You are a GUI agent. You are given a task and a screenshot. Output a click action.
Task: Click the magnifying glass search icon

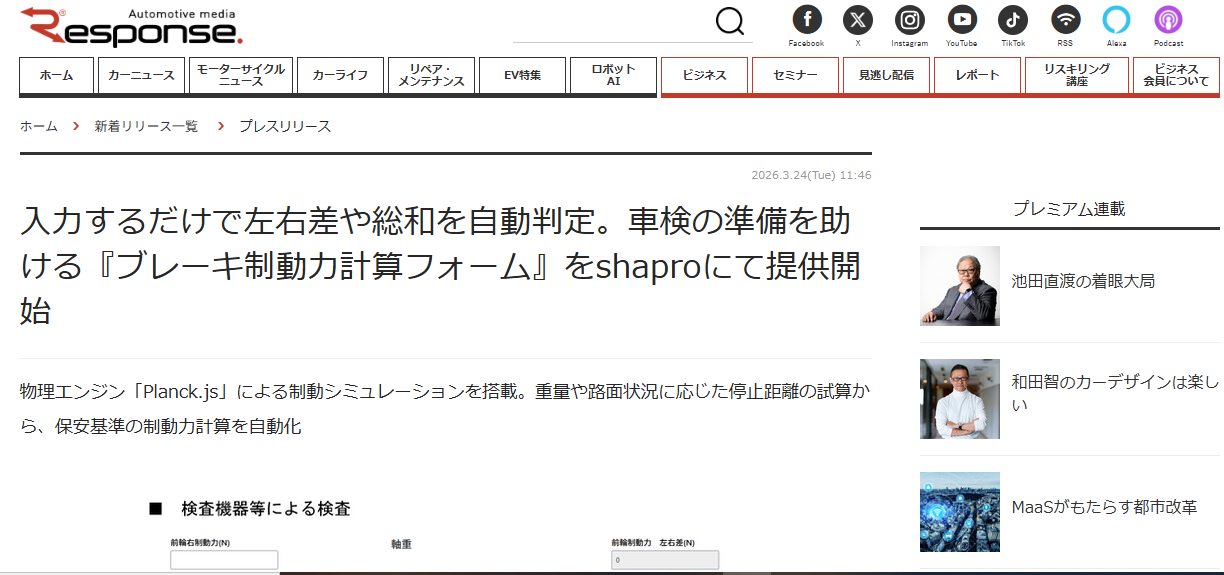click(x=730, y=21)
